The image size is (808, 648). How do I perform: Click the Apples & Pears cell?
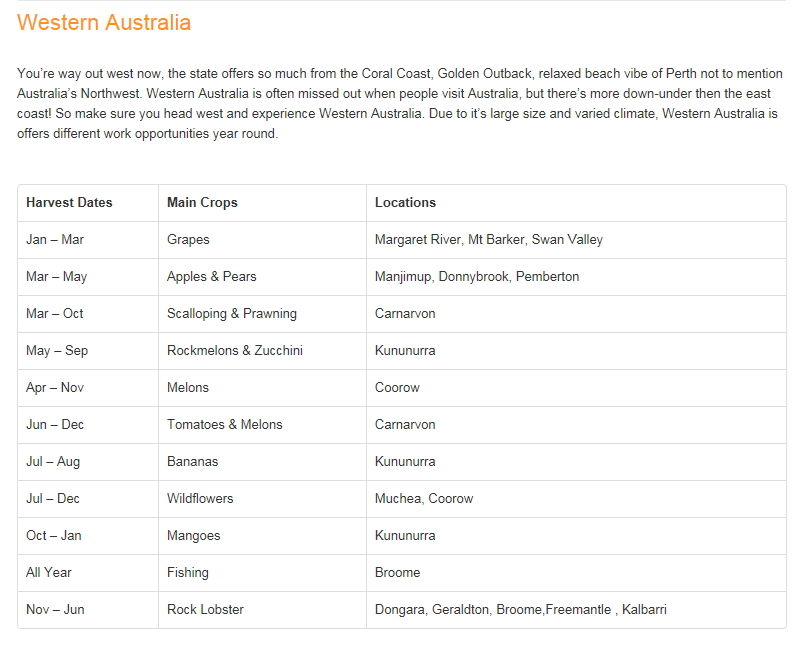click(x=211, y=276)
